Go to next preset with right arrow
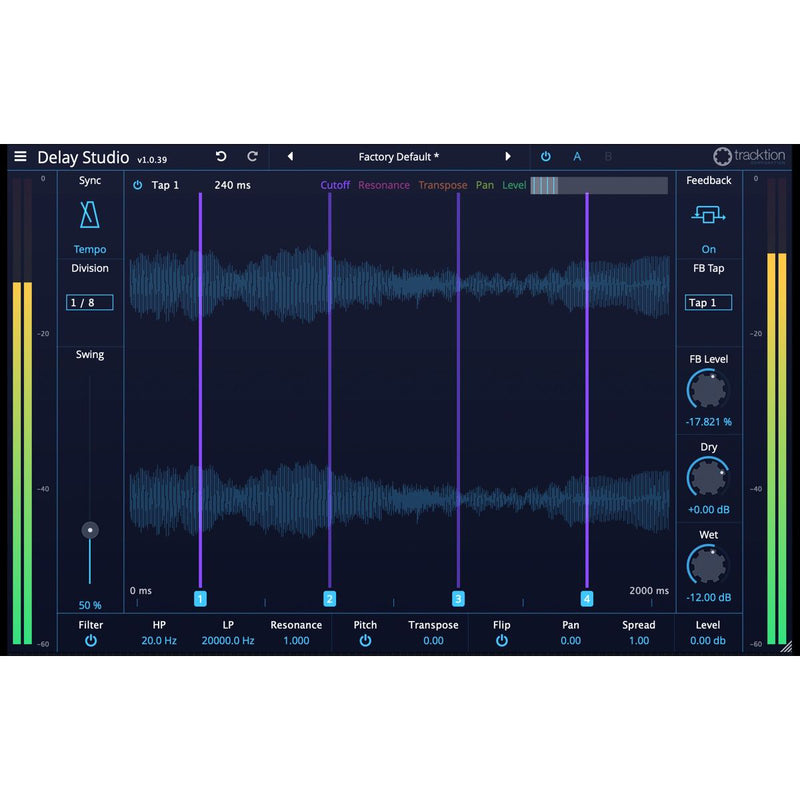The image size is (800, 800). 508,157
